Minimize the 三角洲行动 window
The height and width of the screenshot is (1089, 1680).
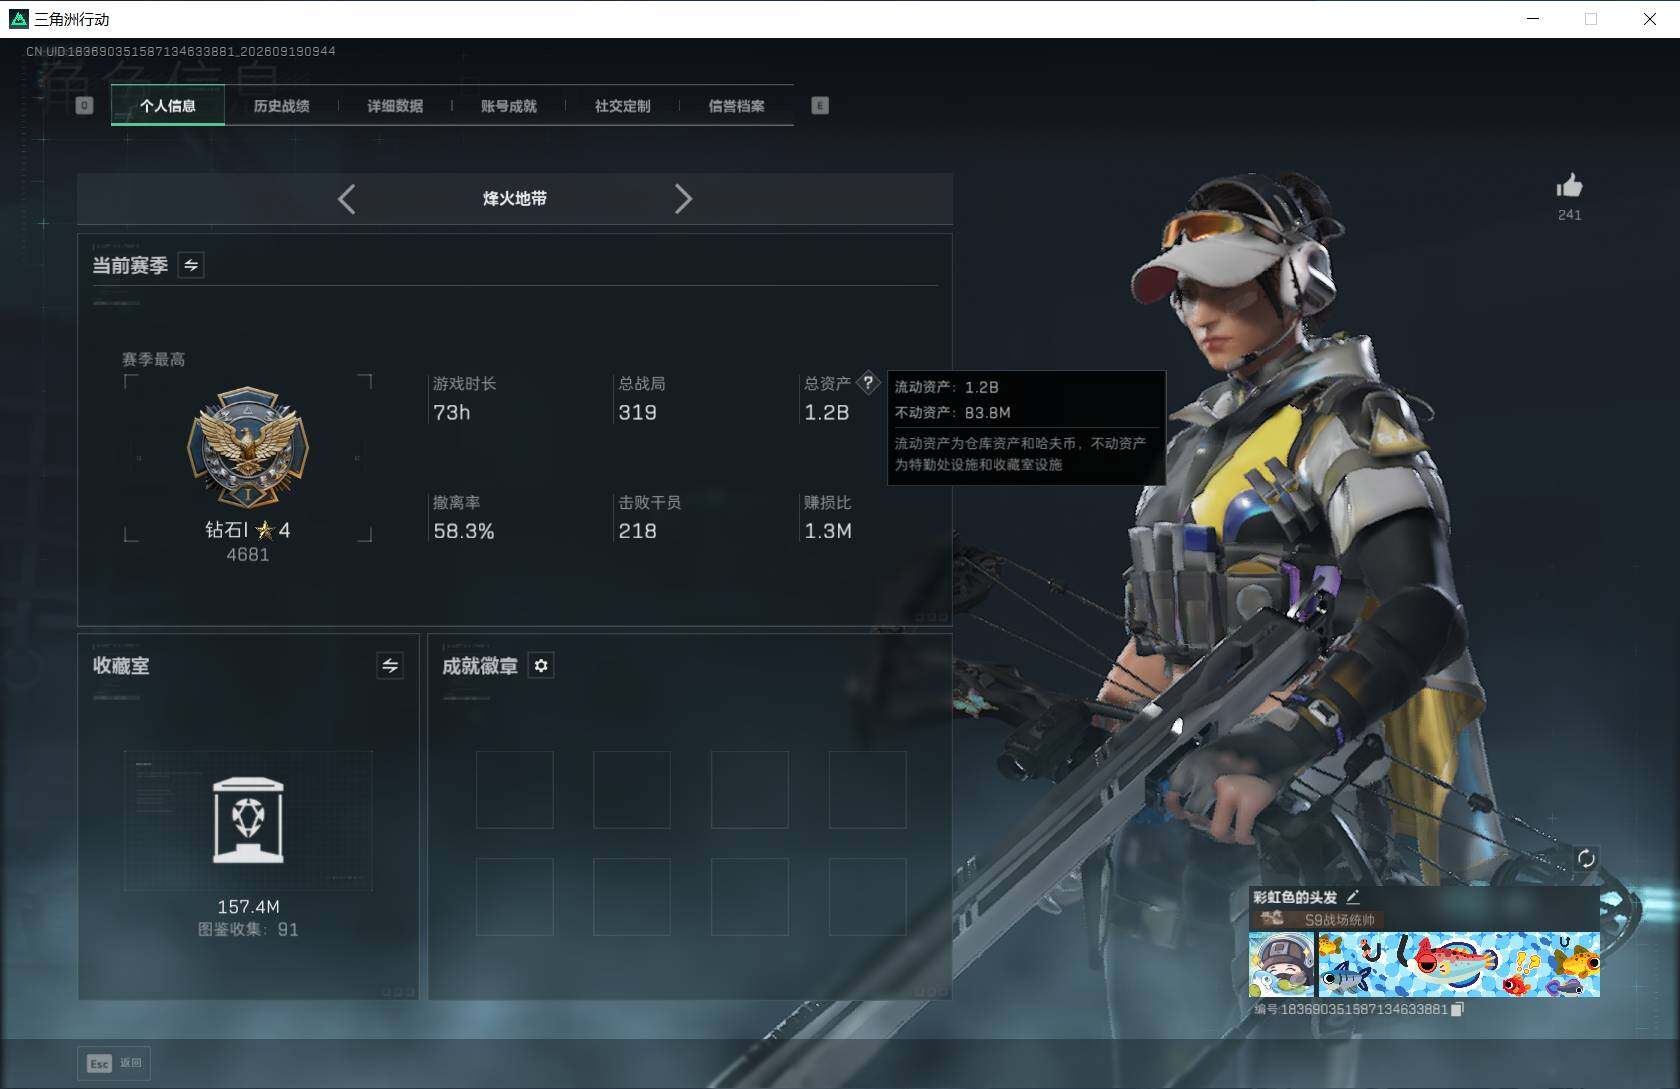coord(1533,19)
